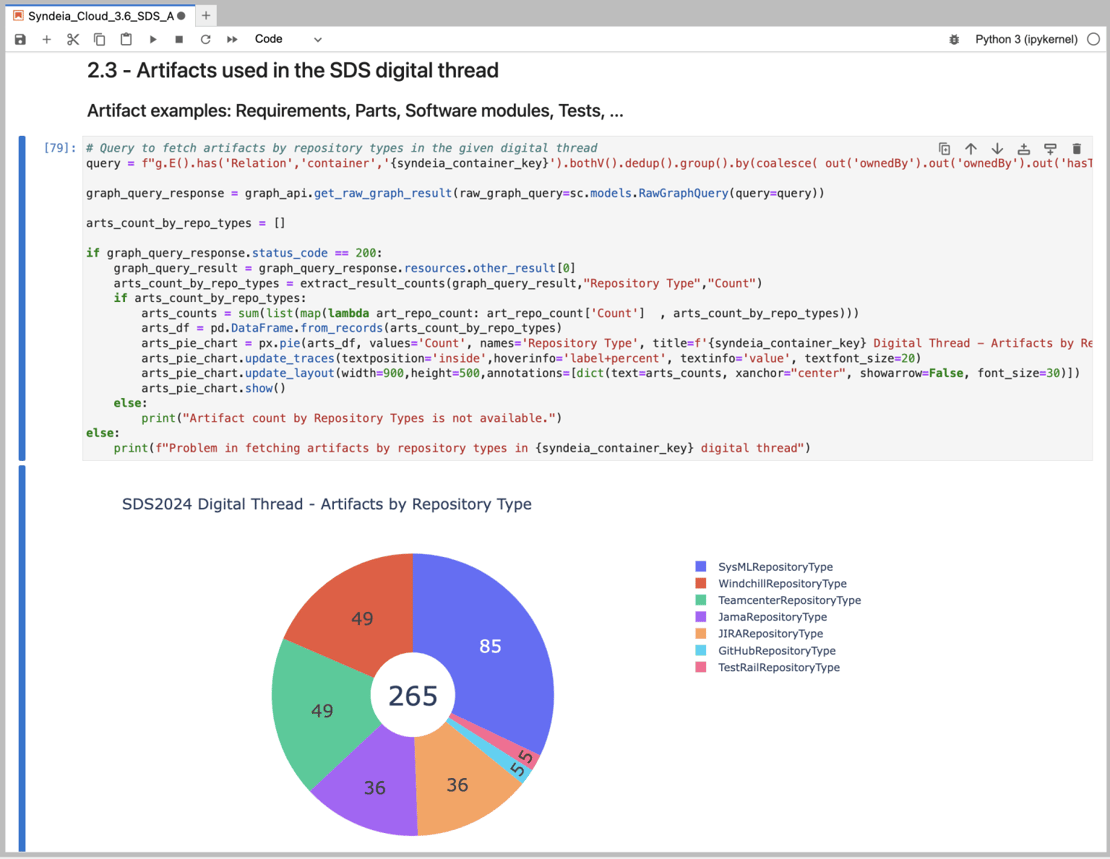Viewport: 1110px width, 859px height.
Task: Click the 265 total in the pie center
Action: point(413,696)
